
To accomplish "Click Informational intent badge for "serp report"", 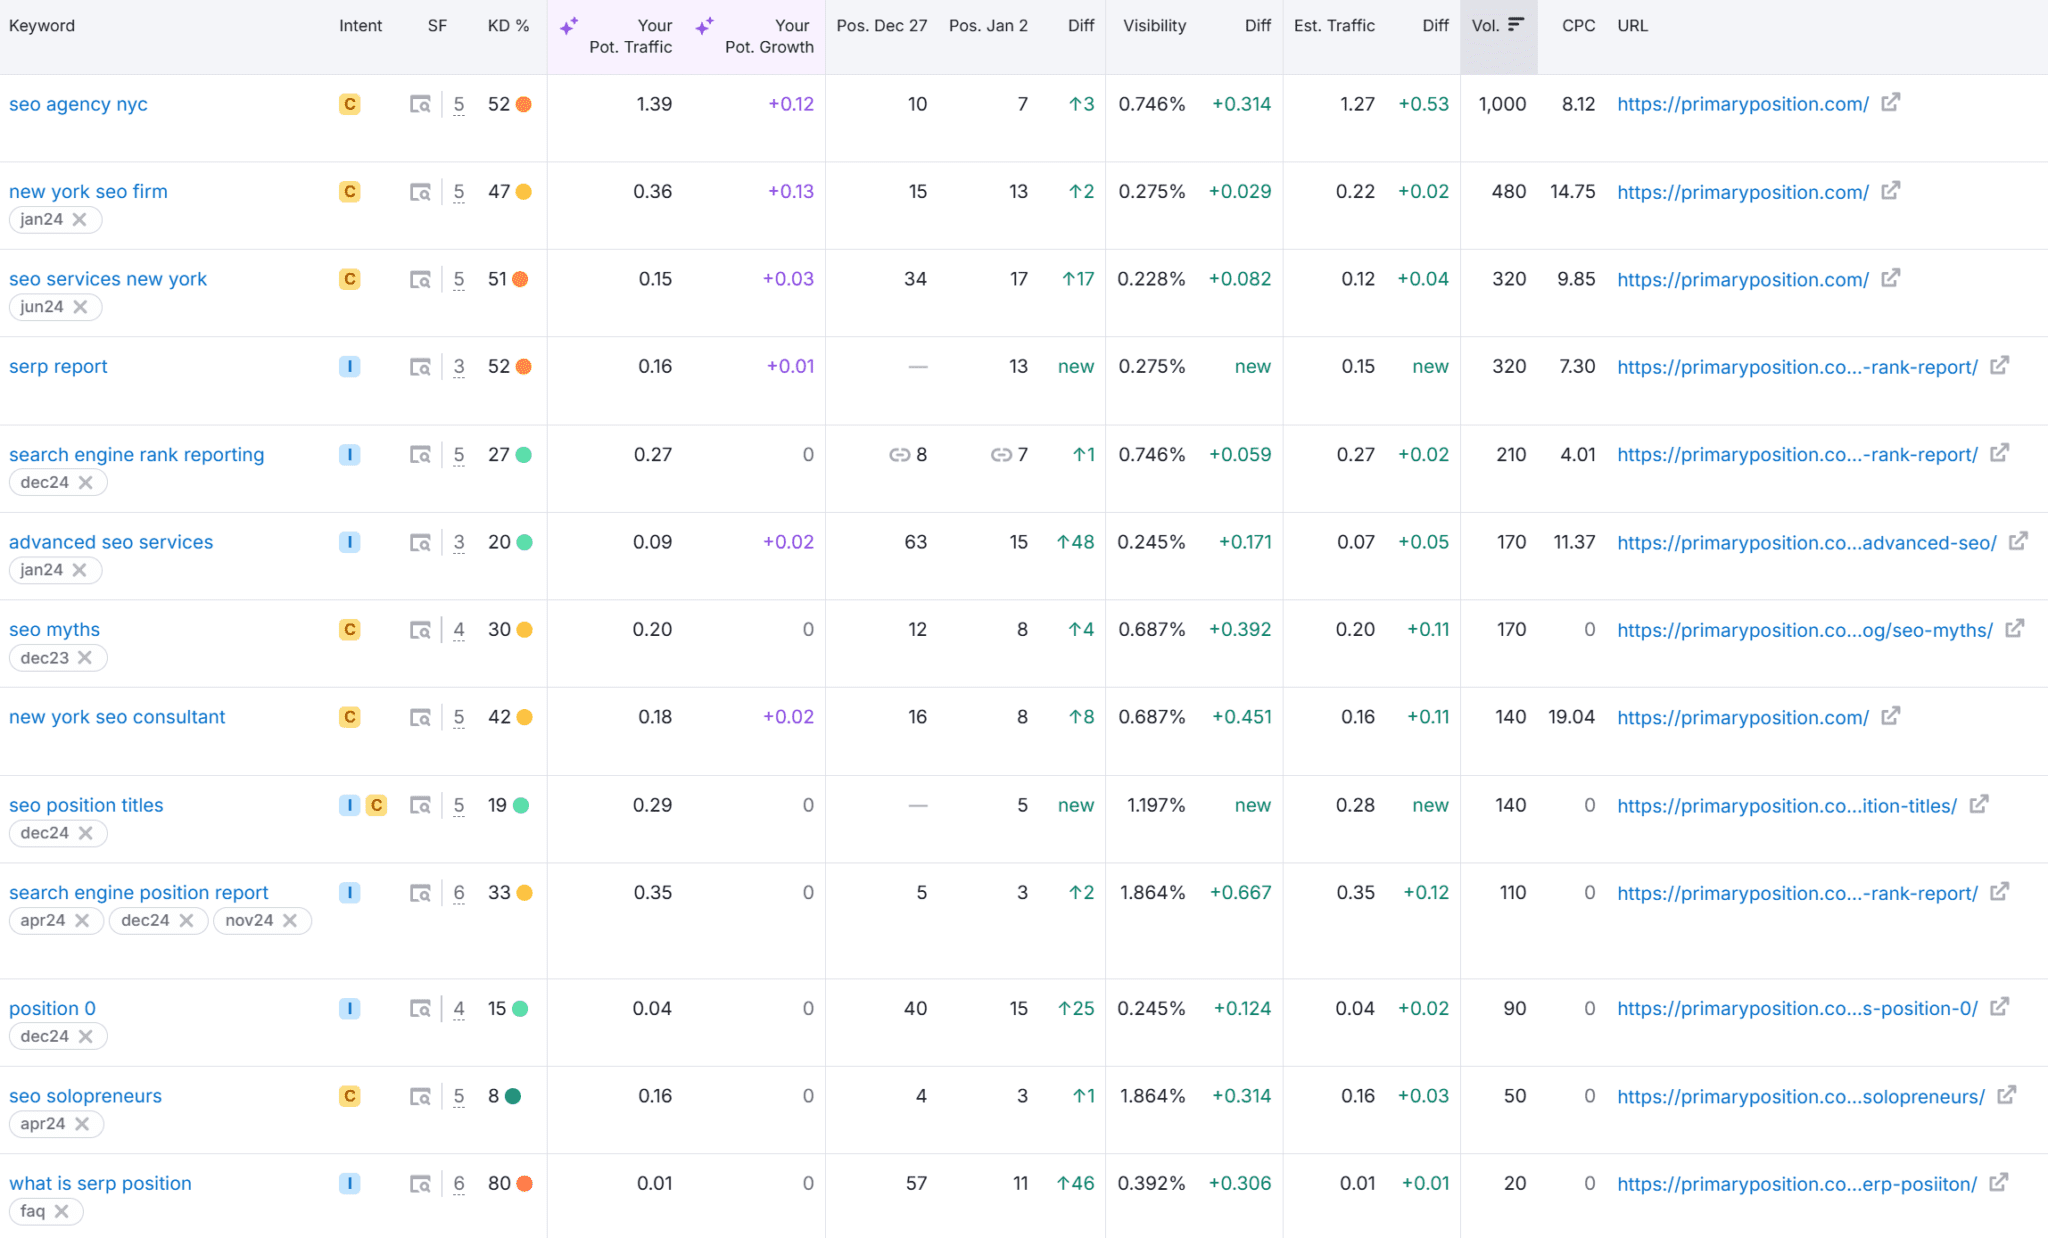I will (x=349, y=366).
